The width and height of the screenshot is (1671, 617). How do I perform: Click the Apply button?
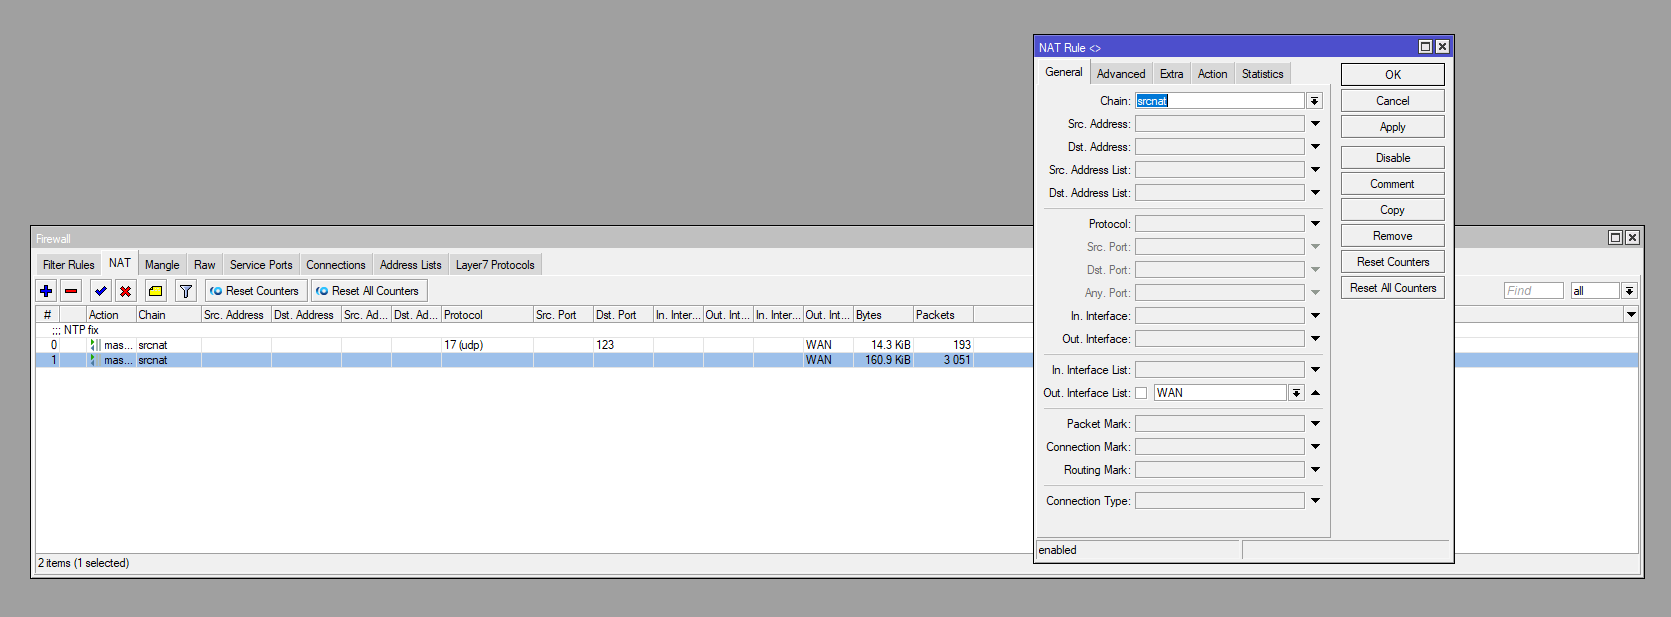[1392, 127]
